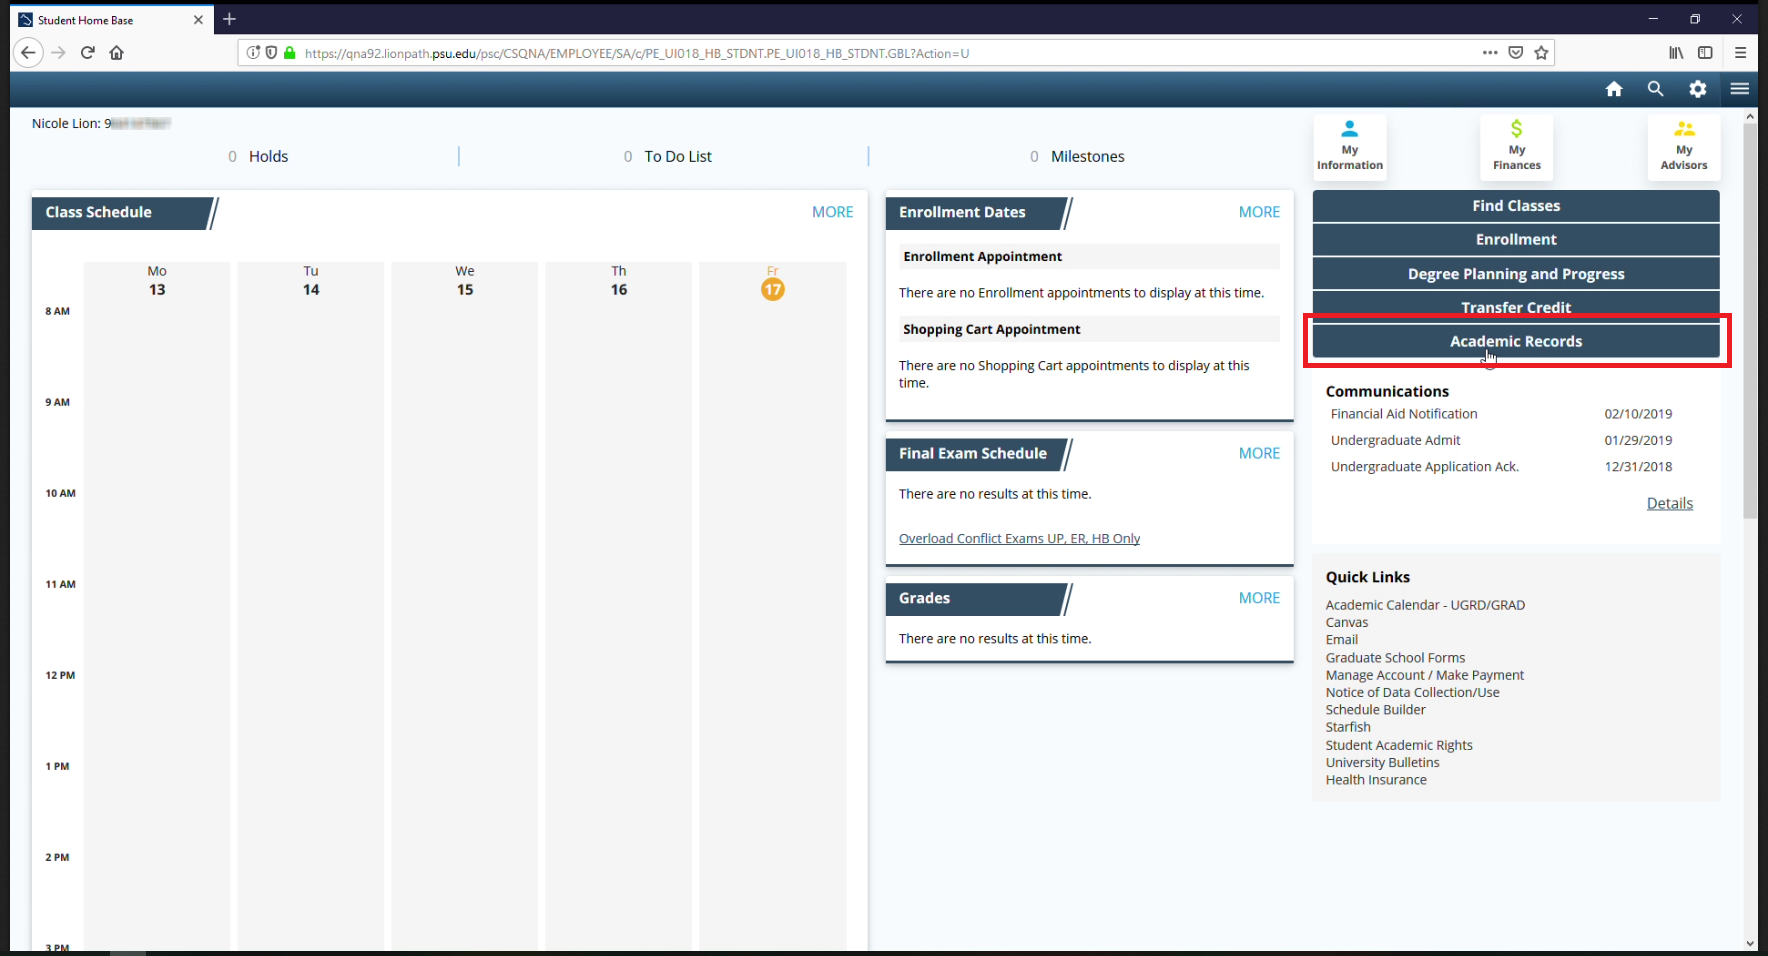Open the Firefox application menu

(1741, 53)
